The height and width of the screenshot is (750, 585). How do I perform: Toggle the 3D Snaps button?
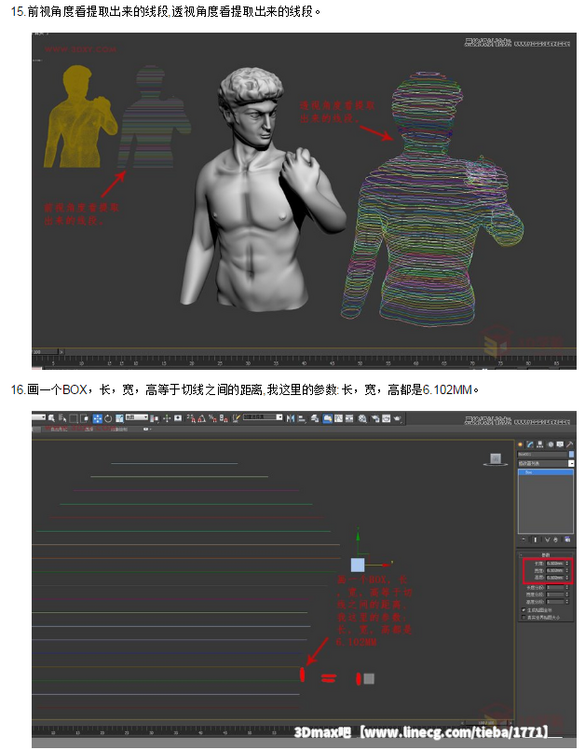click(192, 419)
